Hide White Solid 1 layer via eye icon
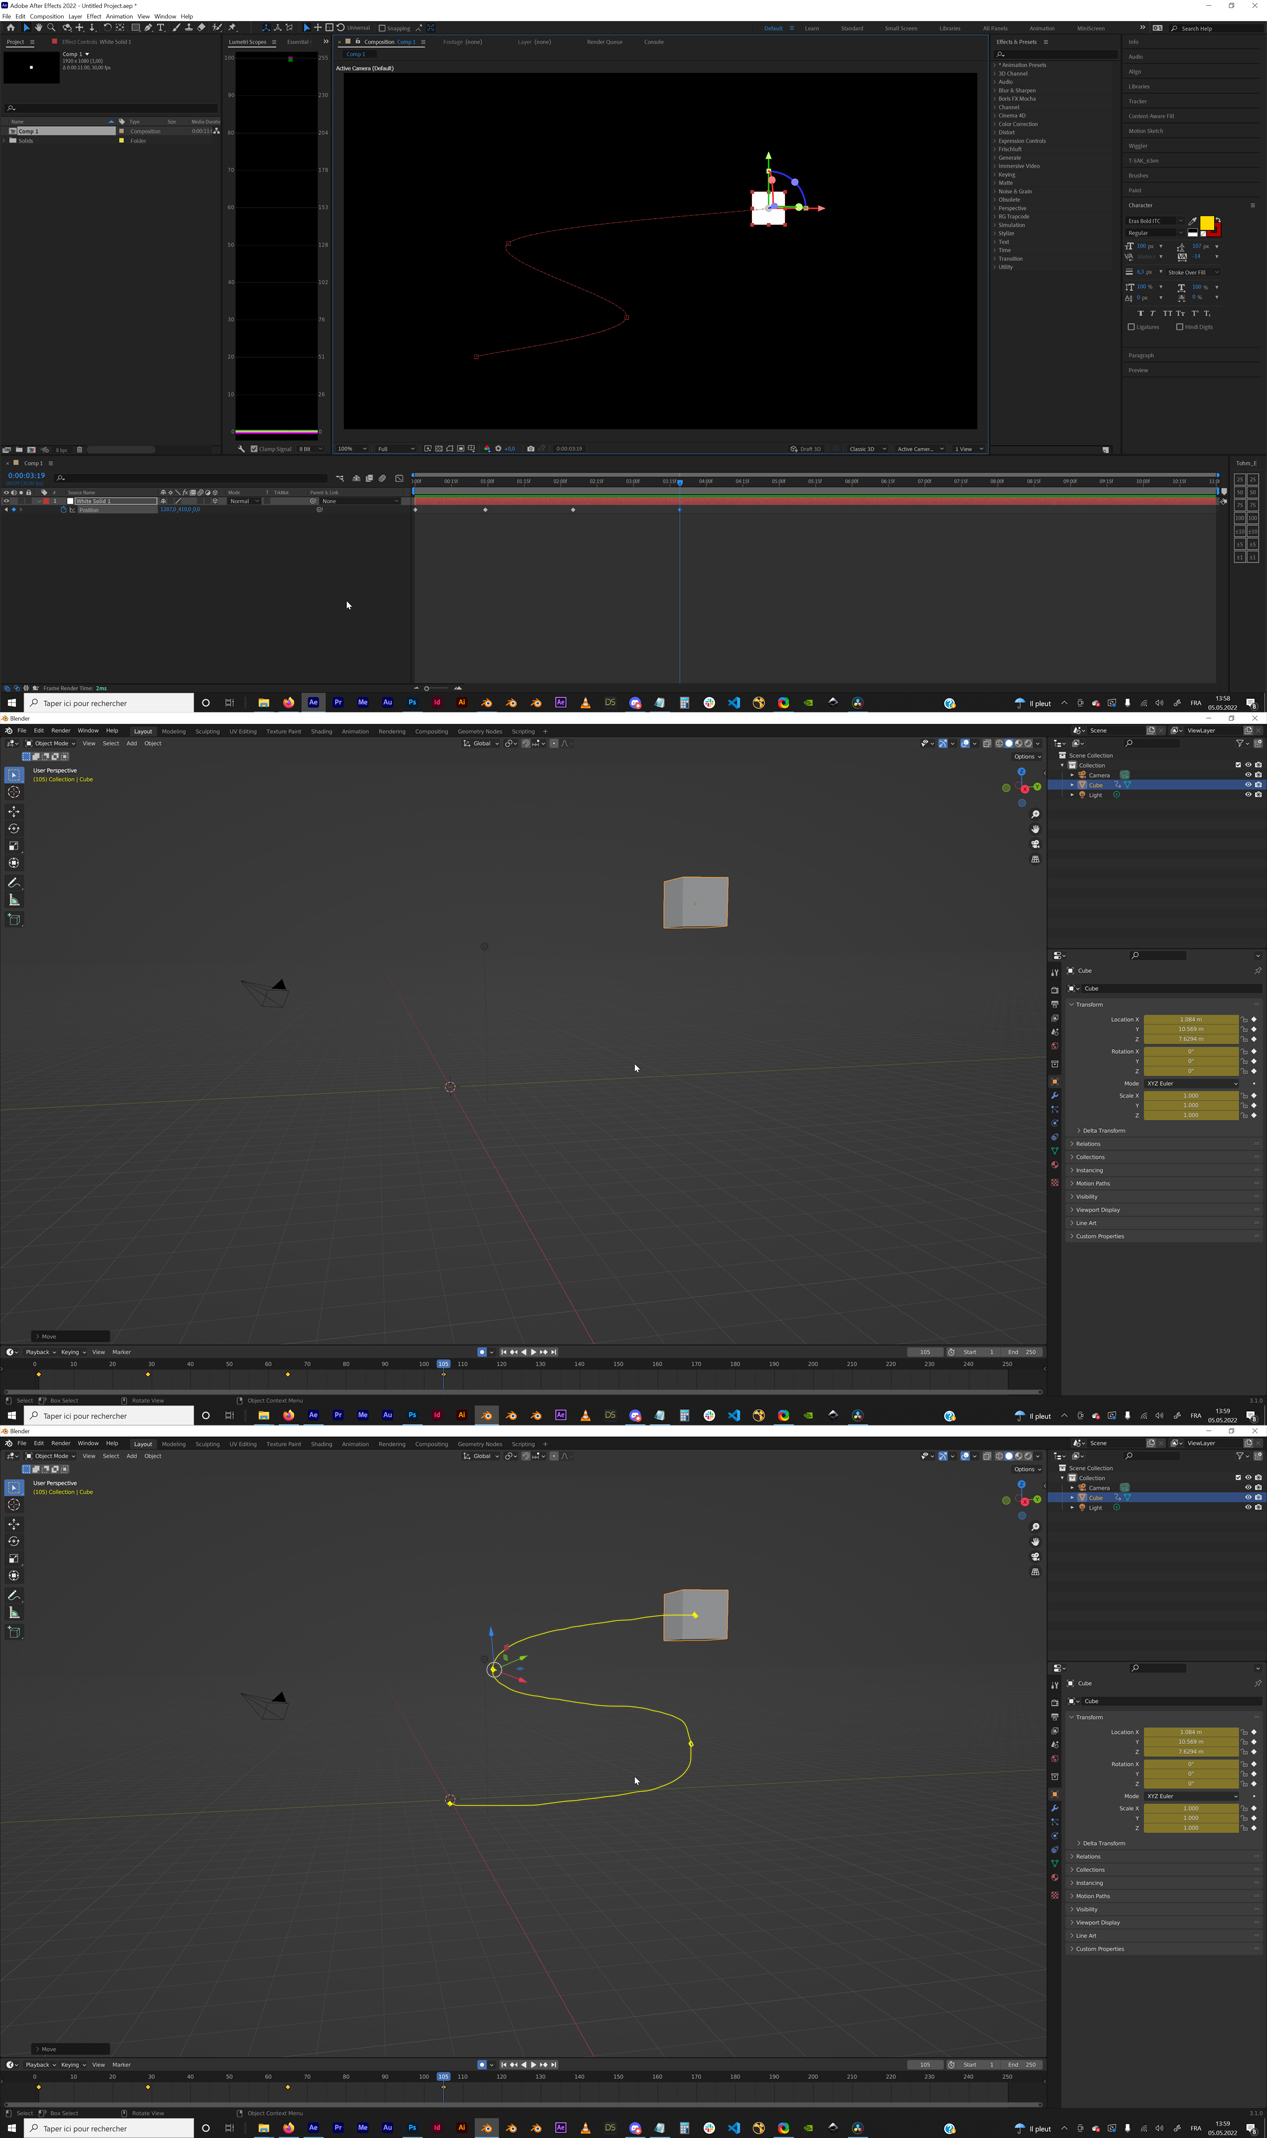Viewport: 1267px width, 2138px height. point(6,501)
